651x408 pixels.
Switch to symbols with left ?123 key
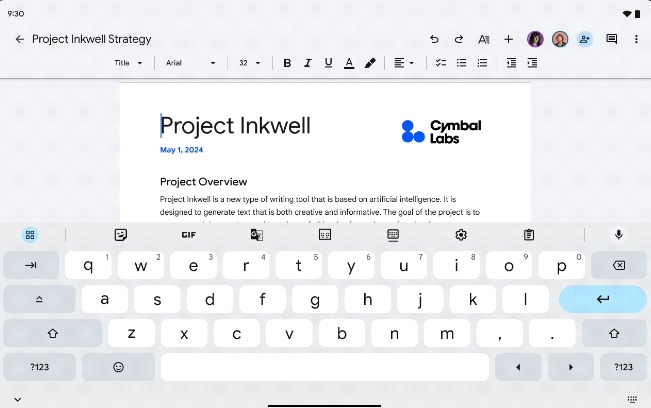pos(39,367)
